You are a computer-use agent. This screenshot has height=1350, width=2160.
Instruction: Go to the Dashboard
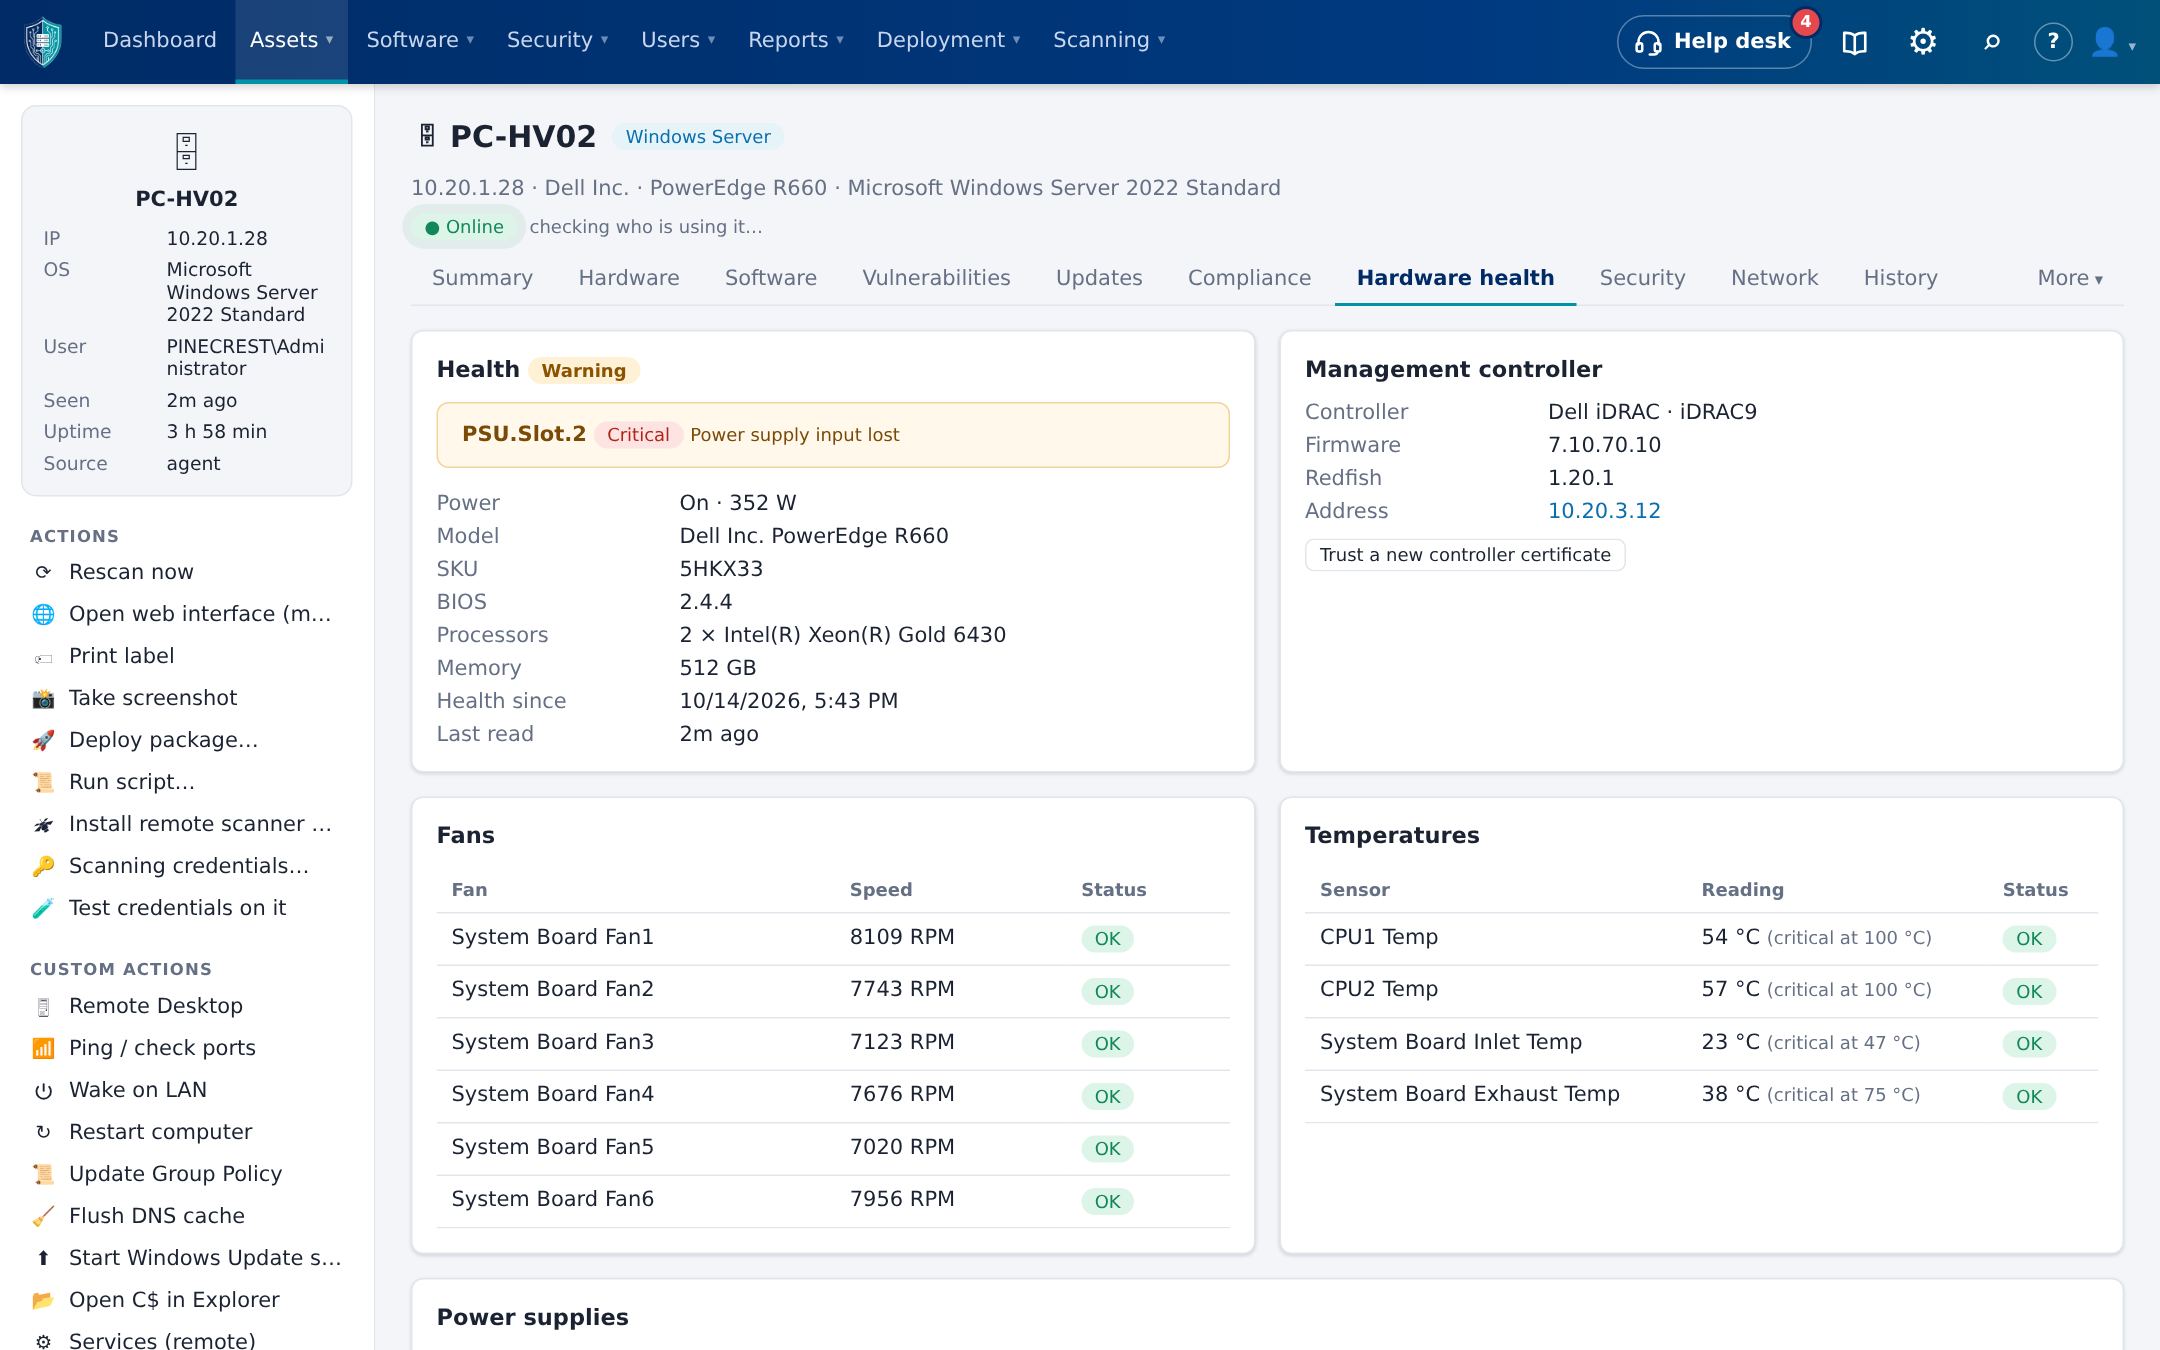160,40
